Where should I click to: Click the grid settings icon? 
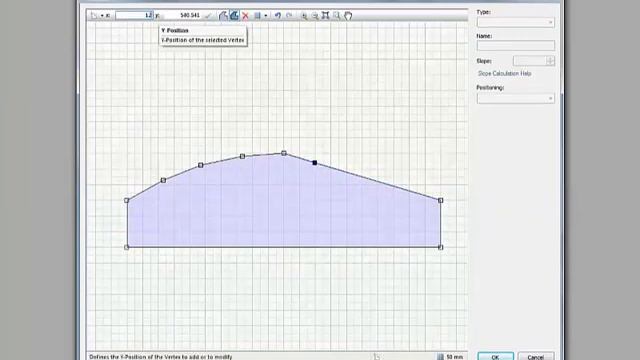[258, 16]
